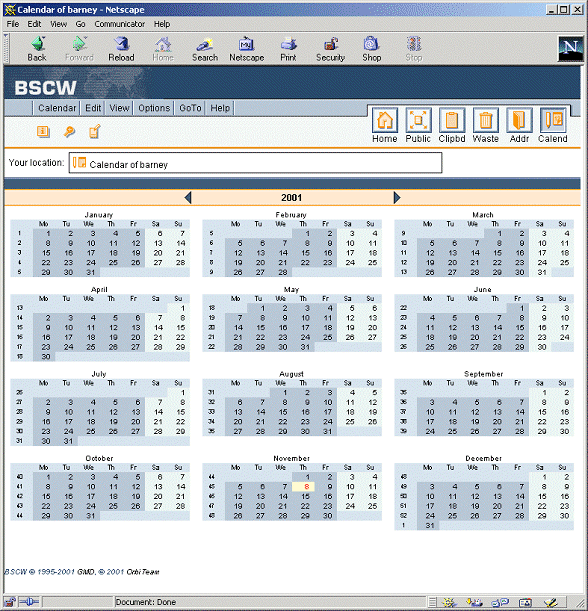Click the edit note action icon
This screenshot has width=588, height=611.
click(x=95, y=131)
